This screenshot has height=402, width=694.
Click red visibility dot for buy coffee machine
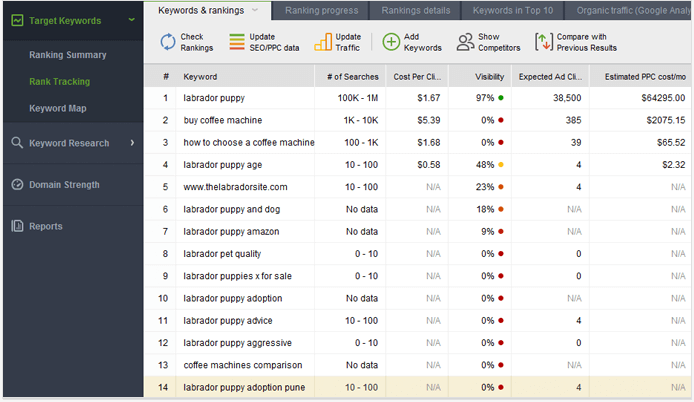click(x=501, y=120)
